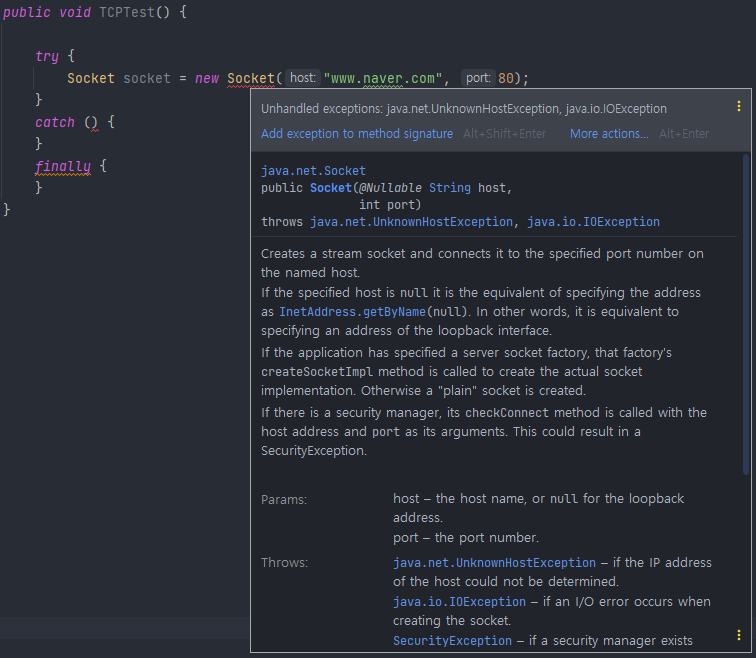Open the java.net.Socket class link
Screen dimensions: 756x658
(x=313, y=171)
